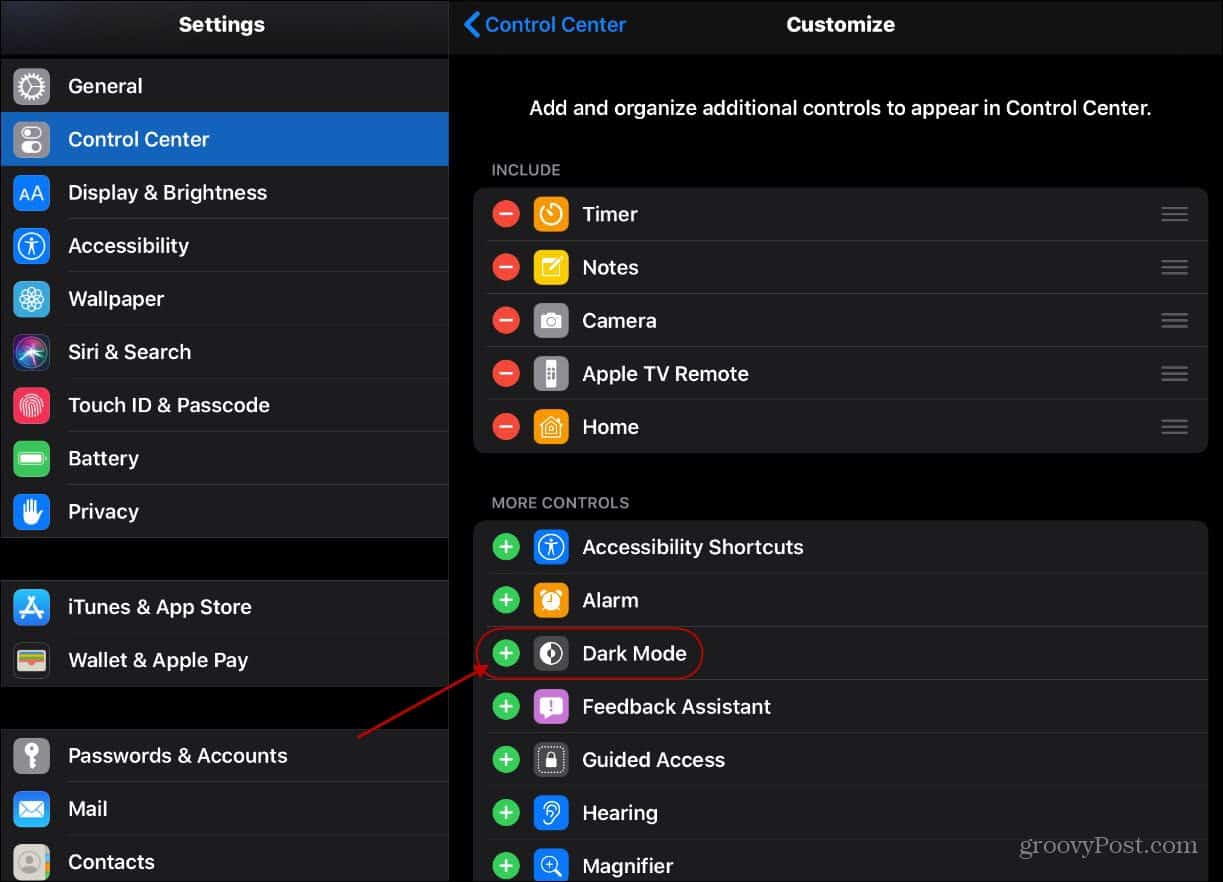The image size is (1223, 882).
Task: Open Wallpaper settings row
Action: [x=224, y=298]
